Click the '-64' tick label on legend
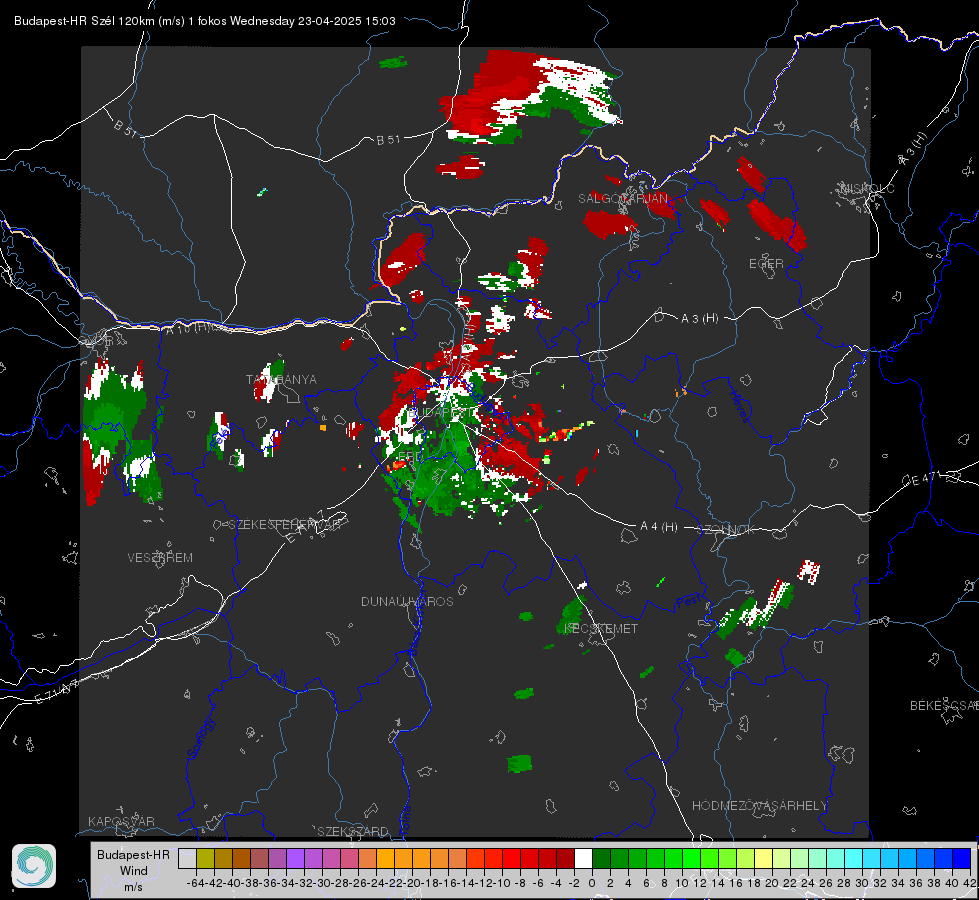This screenshot has height=900, width=979. click(x=196, y=883)
